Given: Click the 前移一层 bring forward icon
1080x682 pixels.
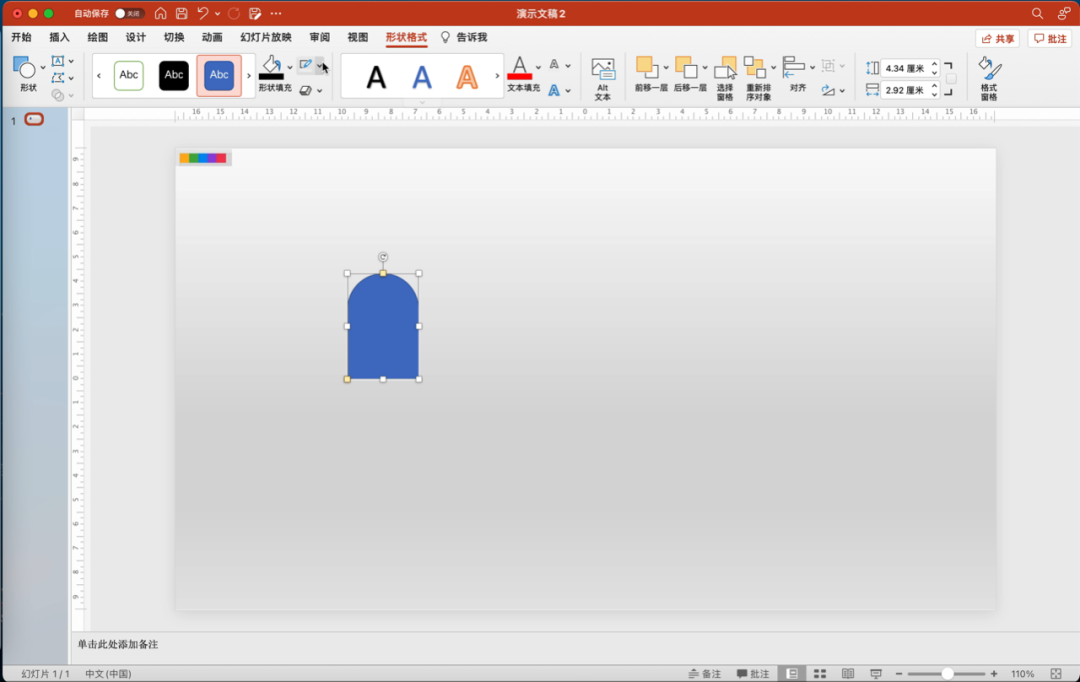Looking at the screenshot, I should [647, 68].
